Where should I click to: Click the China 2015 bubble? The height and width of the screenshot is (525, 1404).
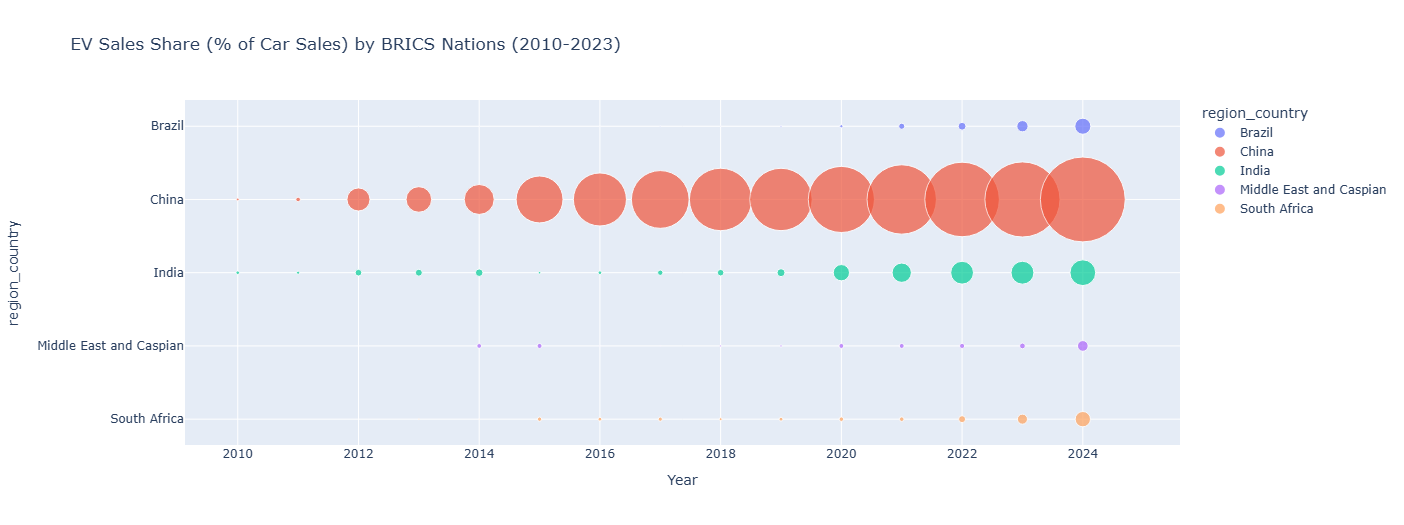click(540, 199)
